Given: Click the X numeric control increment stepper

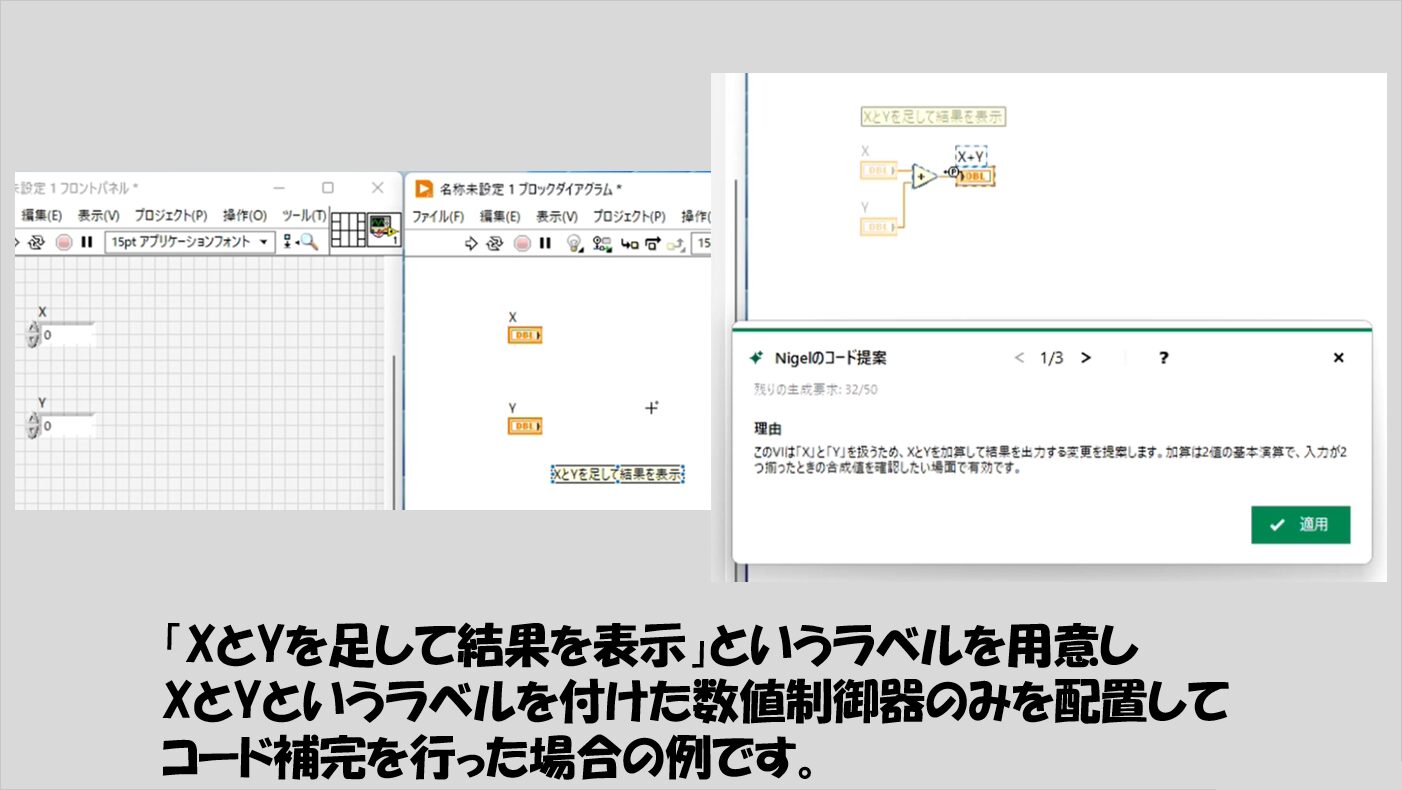Looking at the screenshot, I should click(x=32, y=329).
